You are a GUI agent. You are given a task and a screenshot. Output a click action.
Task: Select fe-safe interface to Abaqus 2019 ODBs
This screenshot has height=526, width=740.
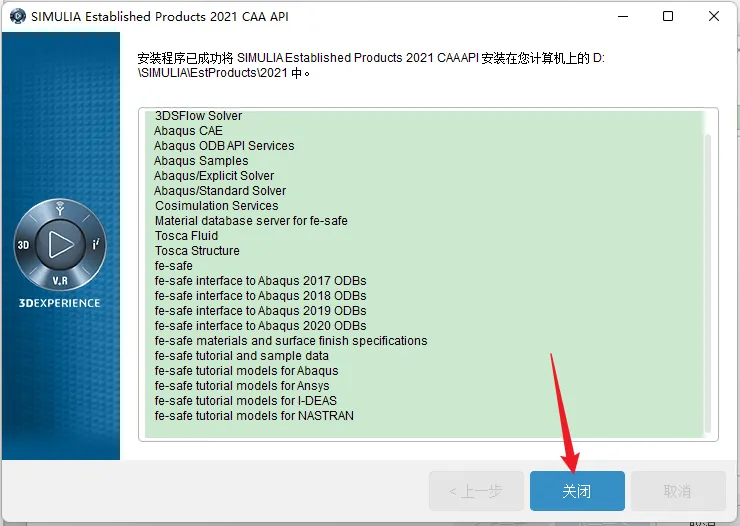point(261,311)
